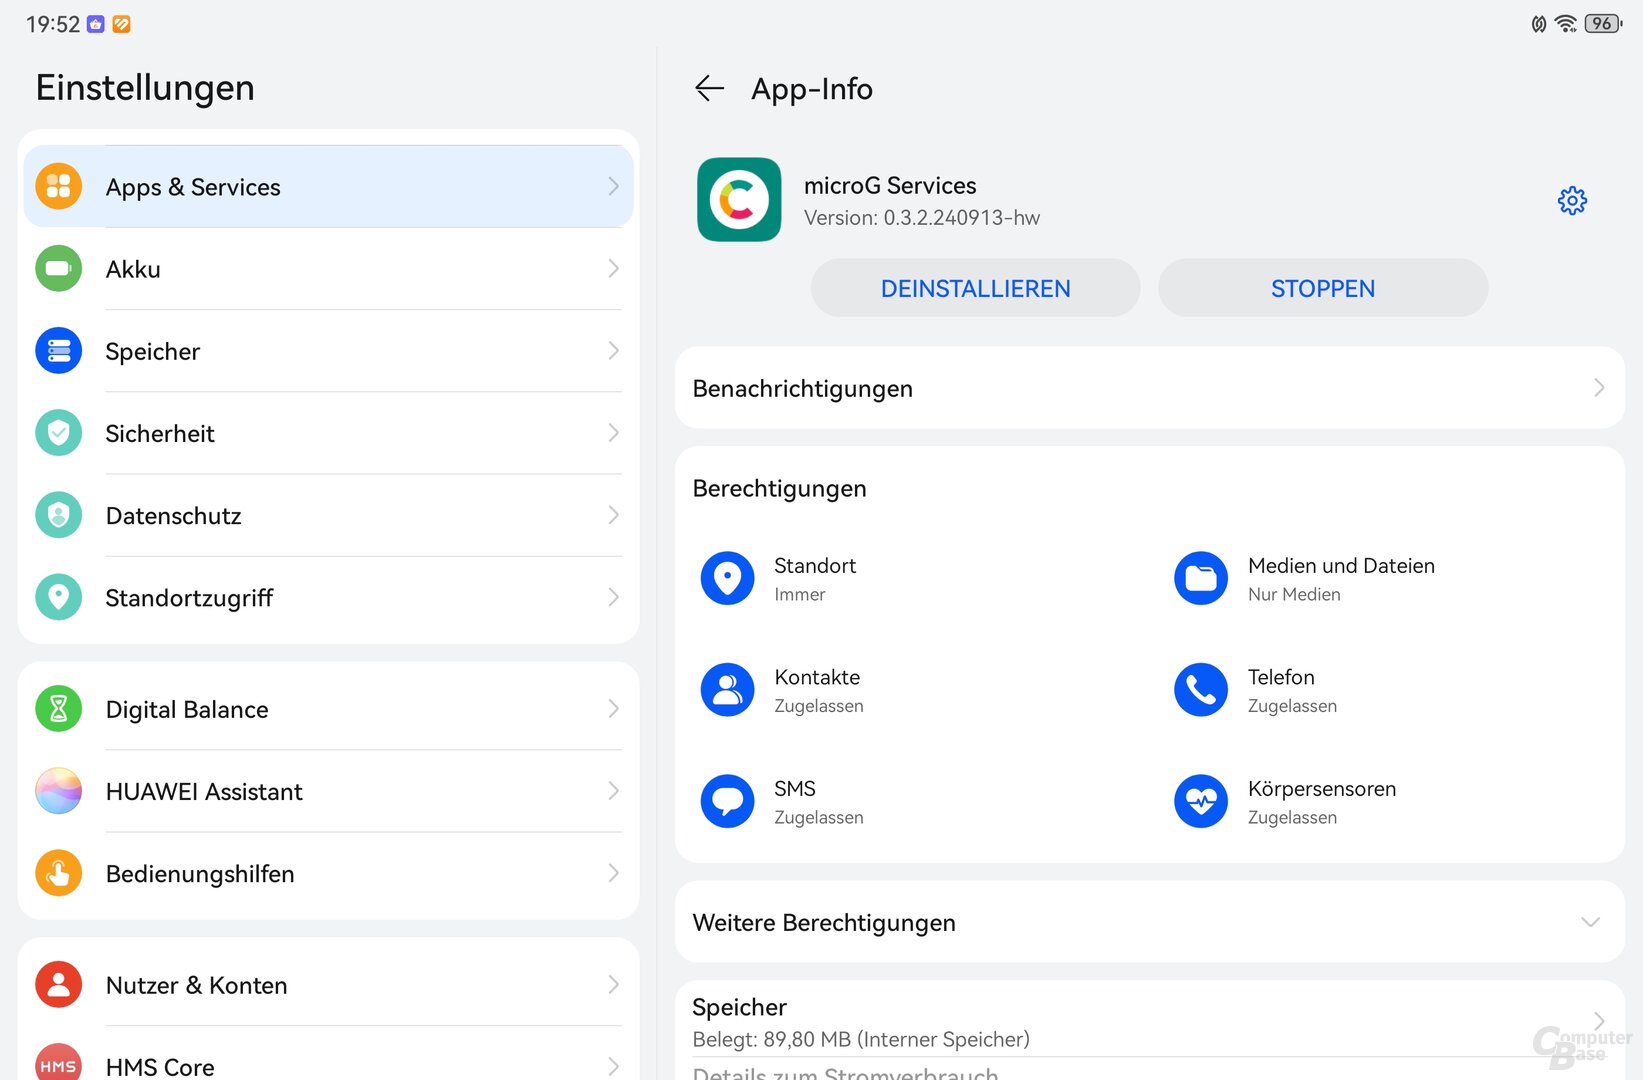Click version text 0.3.2.240913-hw
This screenshot has height=1080, width=1643.
pos(921,218)
